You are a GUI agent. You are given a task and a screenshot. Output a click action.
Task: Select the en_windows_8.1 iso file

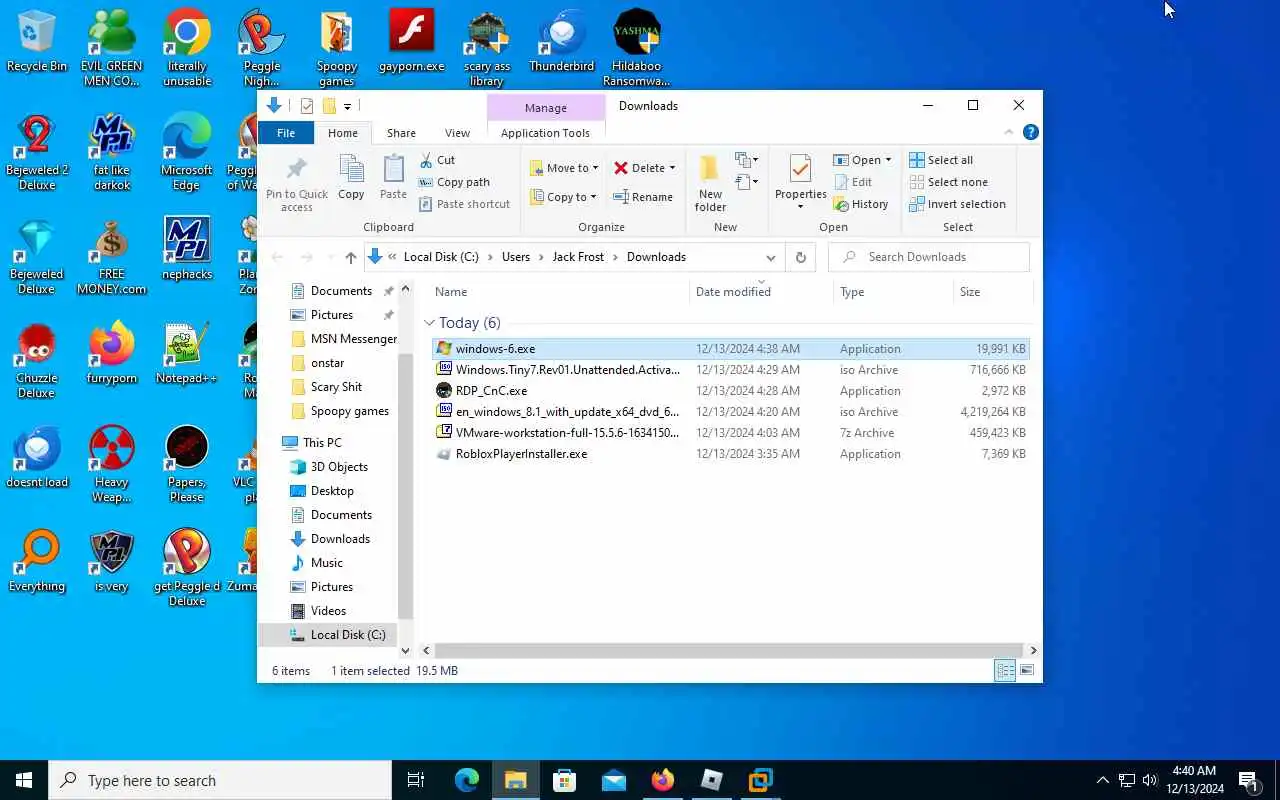pos(731,412)
